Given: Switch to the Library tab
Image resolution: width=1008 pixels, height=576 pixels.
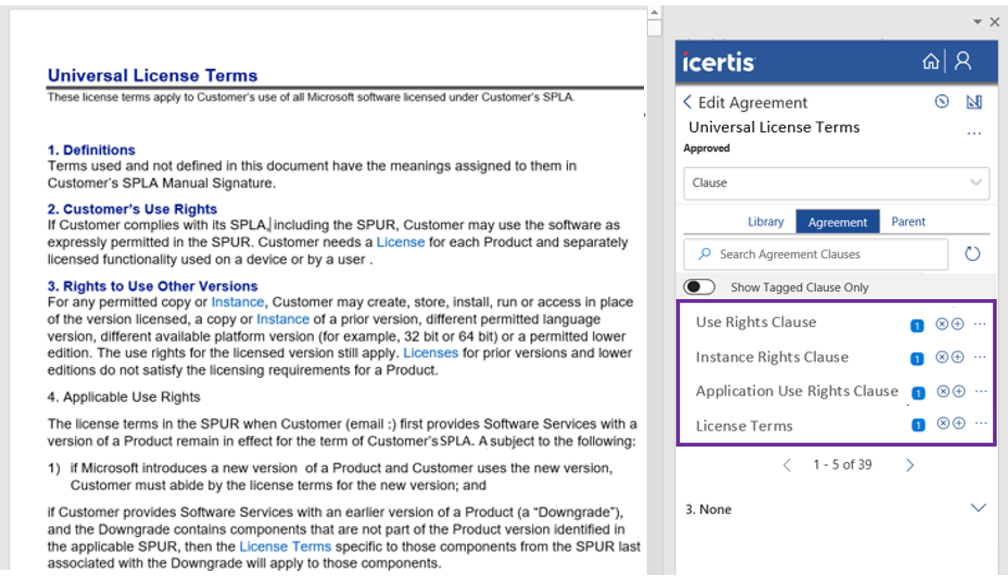Looking at the screenshot, I should pyautogui.click(x=765, y=222).
